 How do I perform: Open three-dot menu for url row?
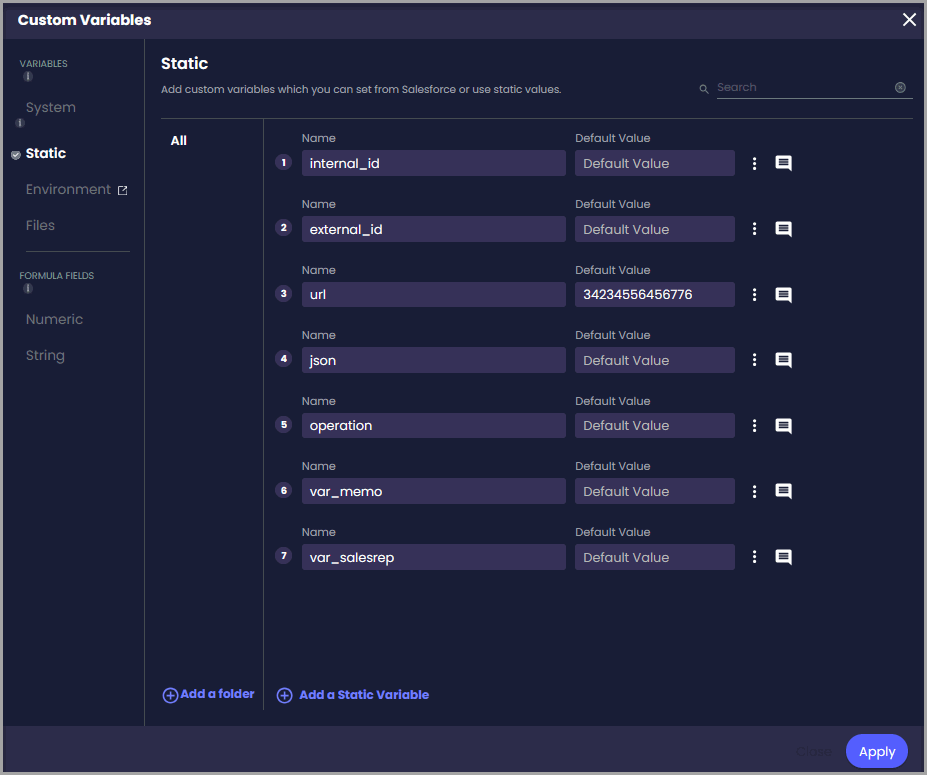(x=754, y=294)
